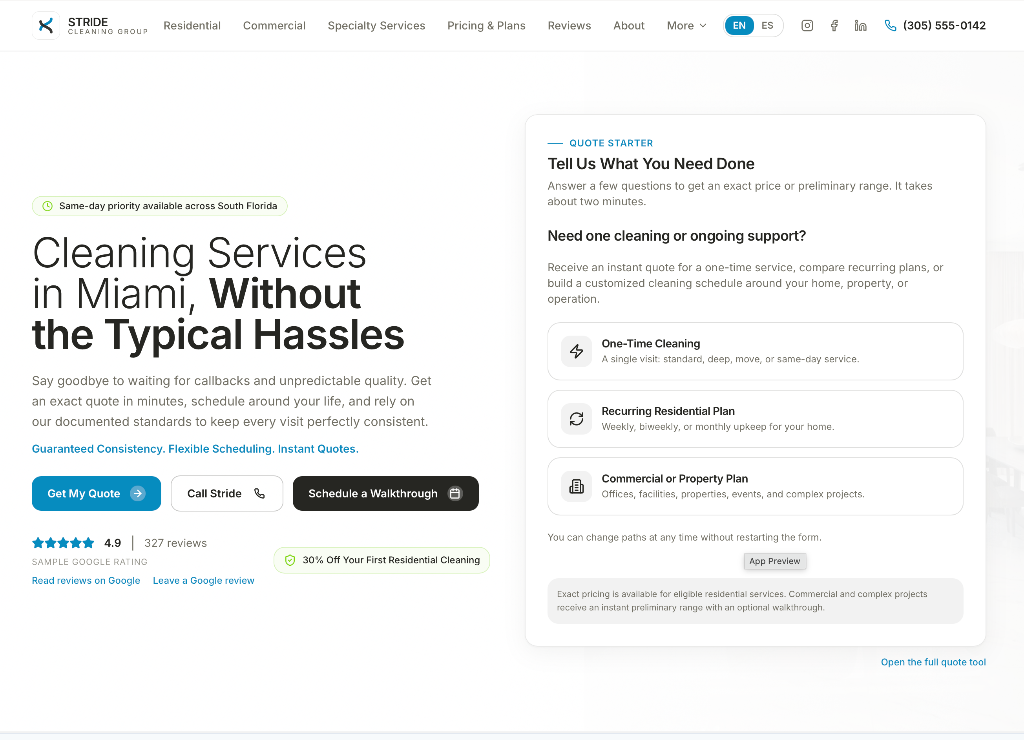Click the building icon for Commercial Plan
The image size is (1024, 740).
coord(576,487)
